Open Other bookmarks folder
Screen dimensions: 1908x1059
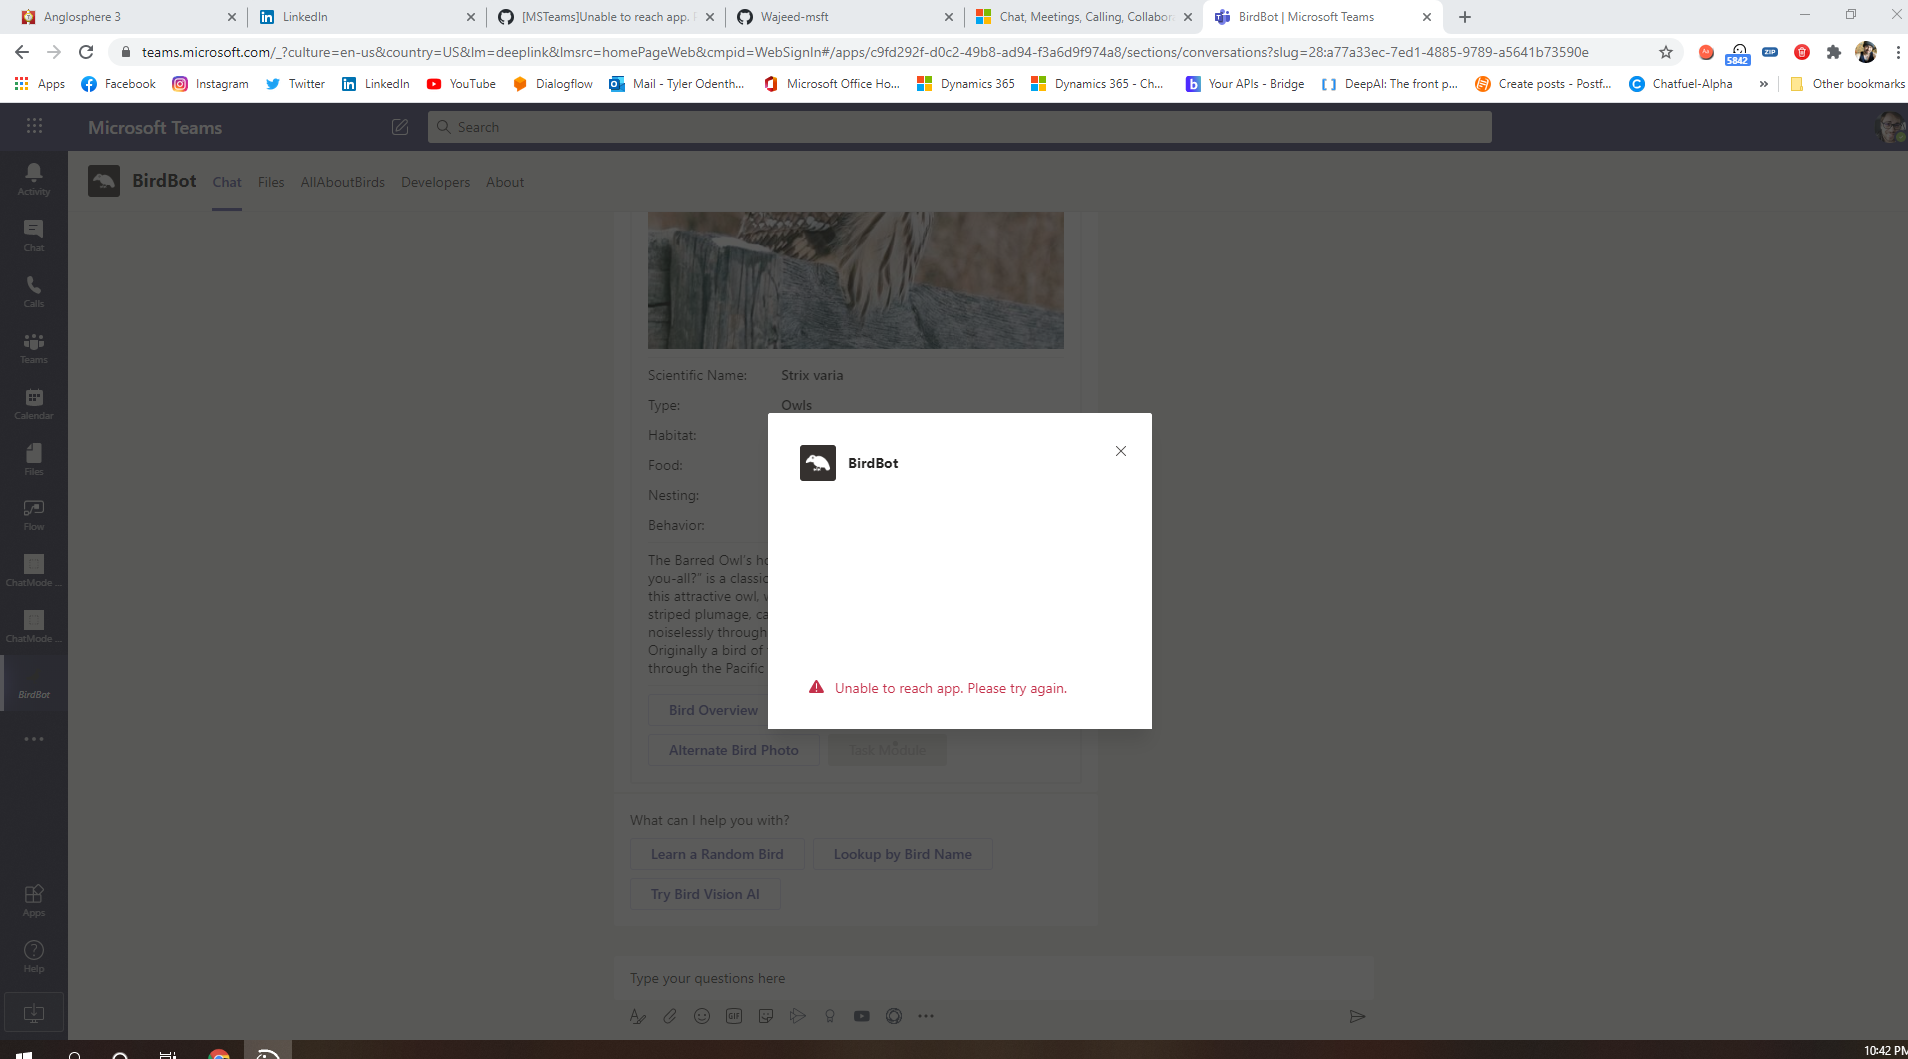click(x=1846, y=84)
